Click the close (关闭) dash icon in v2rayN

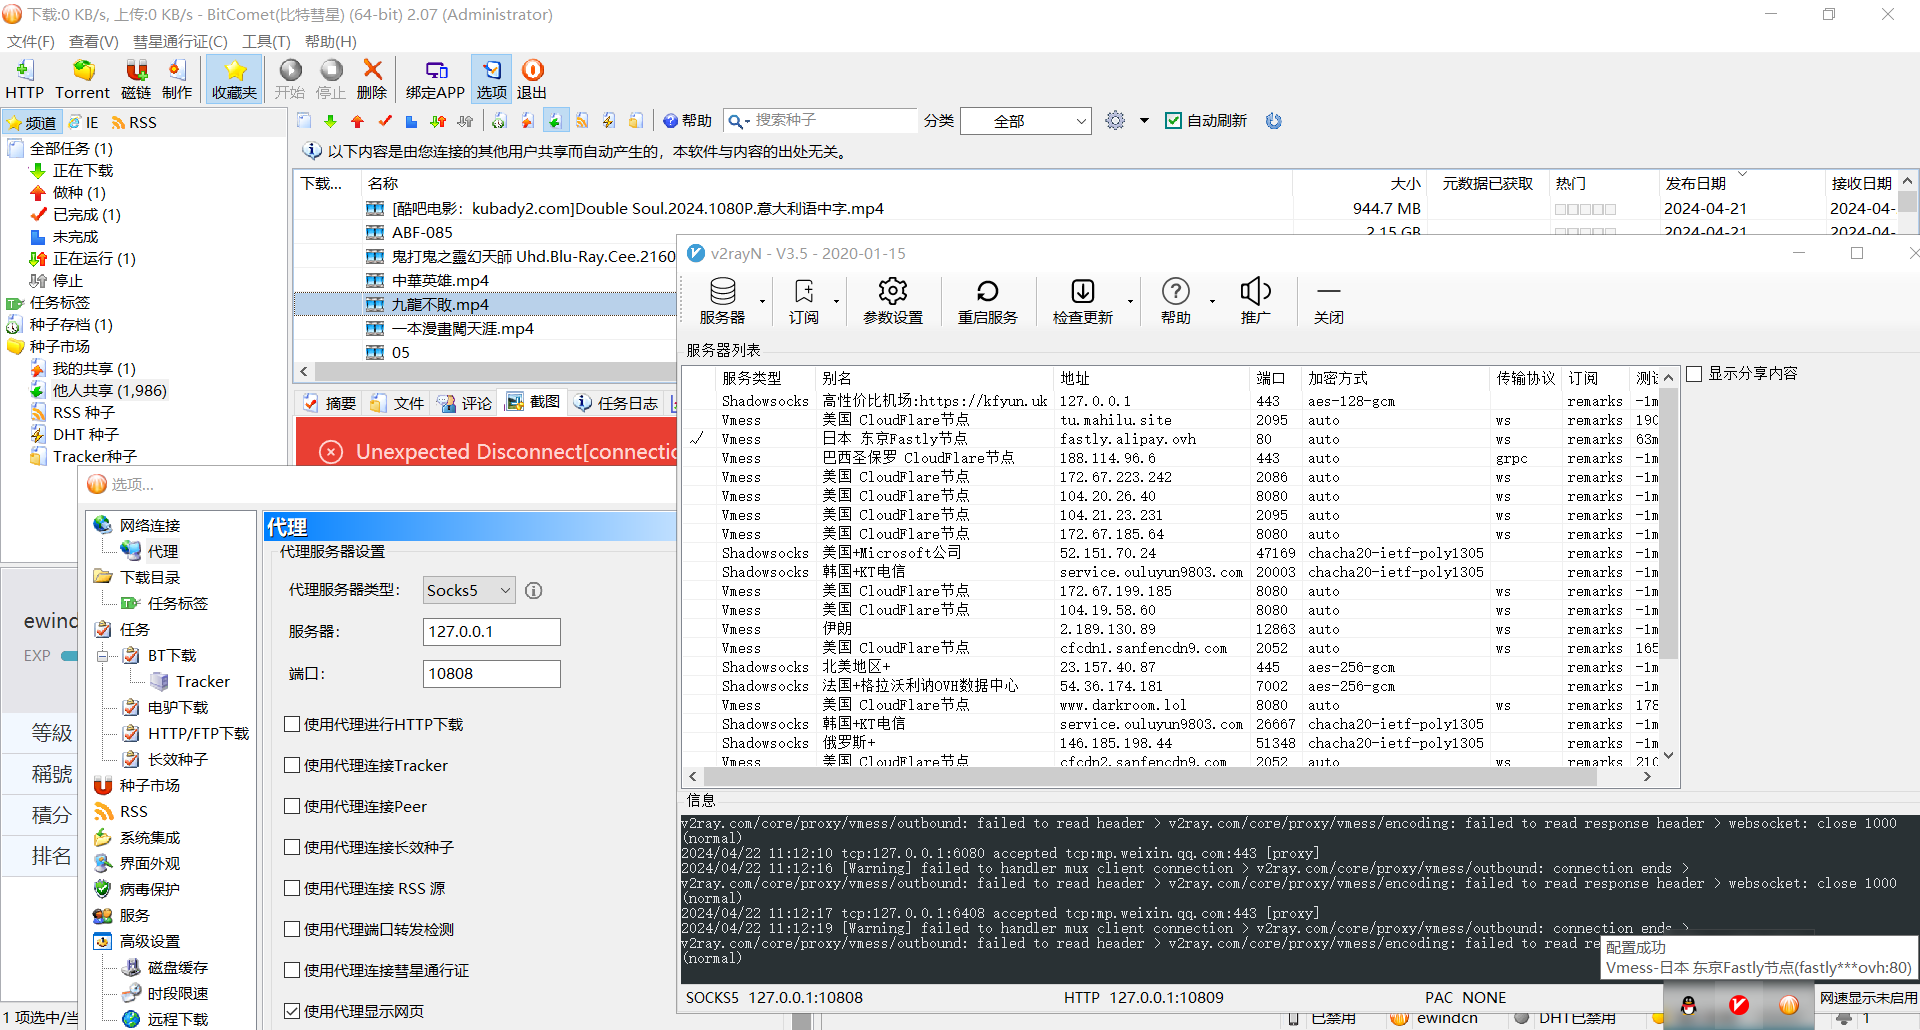(x=1329, y=301)
